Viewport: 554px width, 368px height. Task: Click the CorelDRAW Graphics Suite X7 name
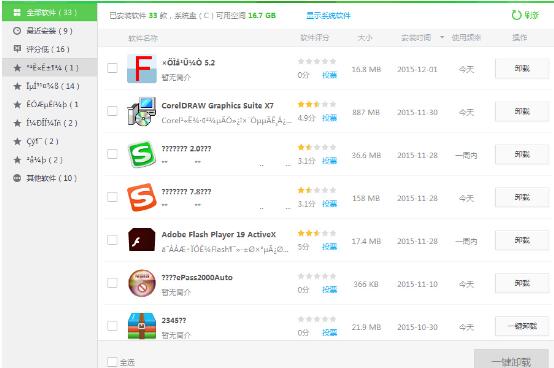217,105
